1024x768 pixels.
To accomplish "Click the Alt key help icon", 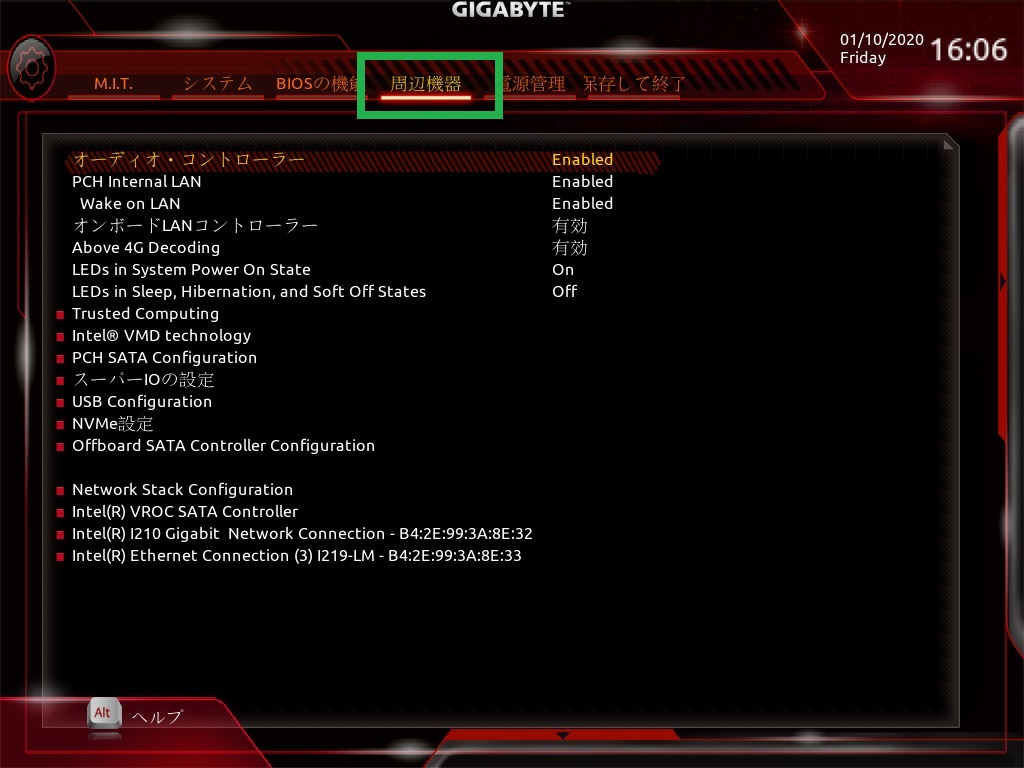I will [104, 713].
